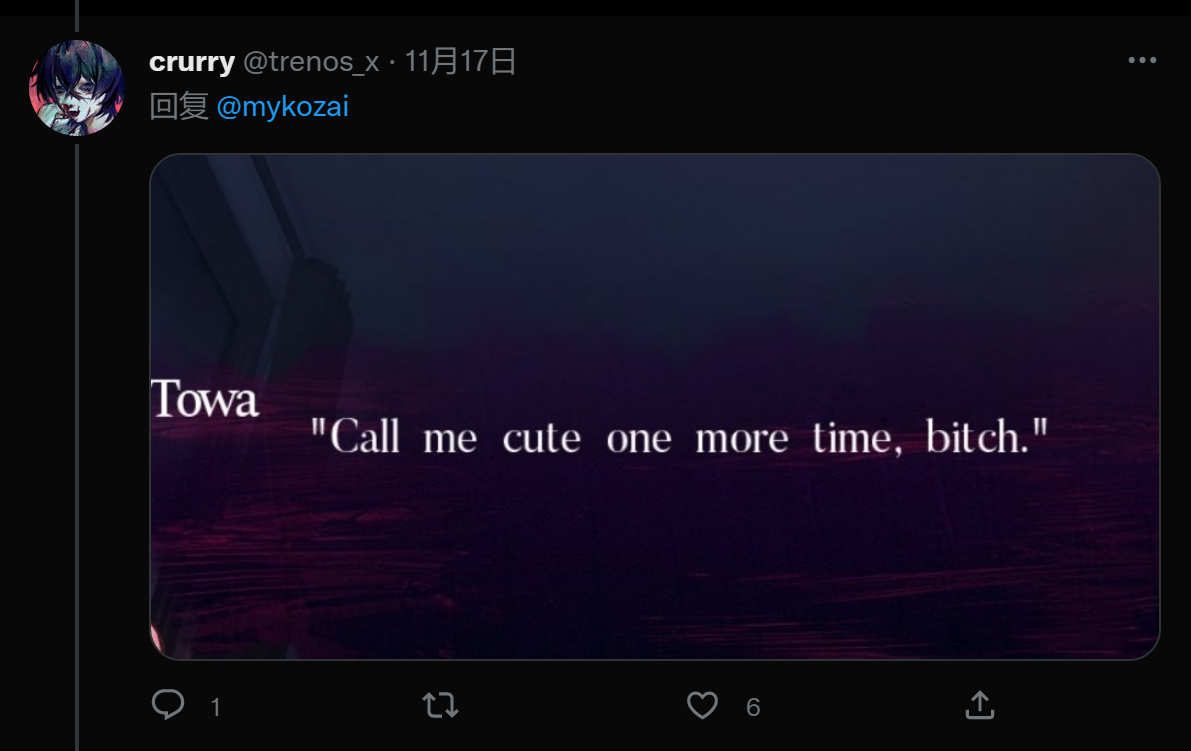Open the three-dot more options menu
Viewport: 1191px width, 751px height.
1142,60
